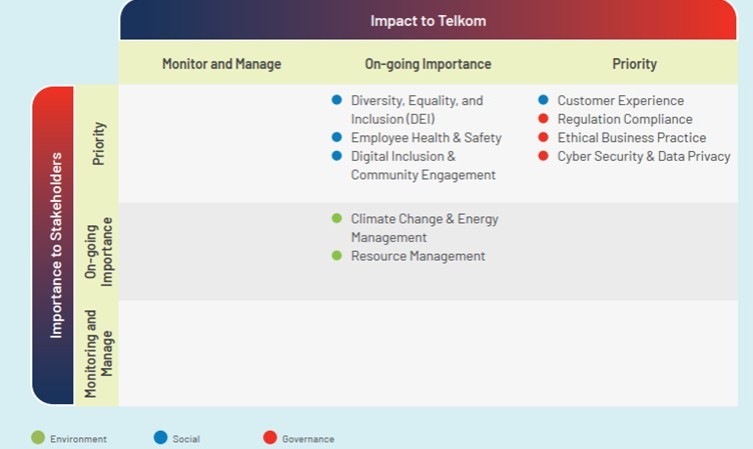Click the blue Social legend dot
Viewport: 753px width, 449px height.
tap(160, 437)
